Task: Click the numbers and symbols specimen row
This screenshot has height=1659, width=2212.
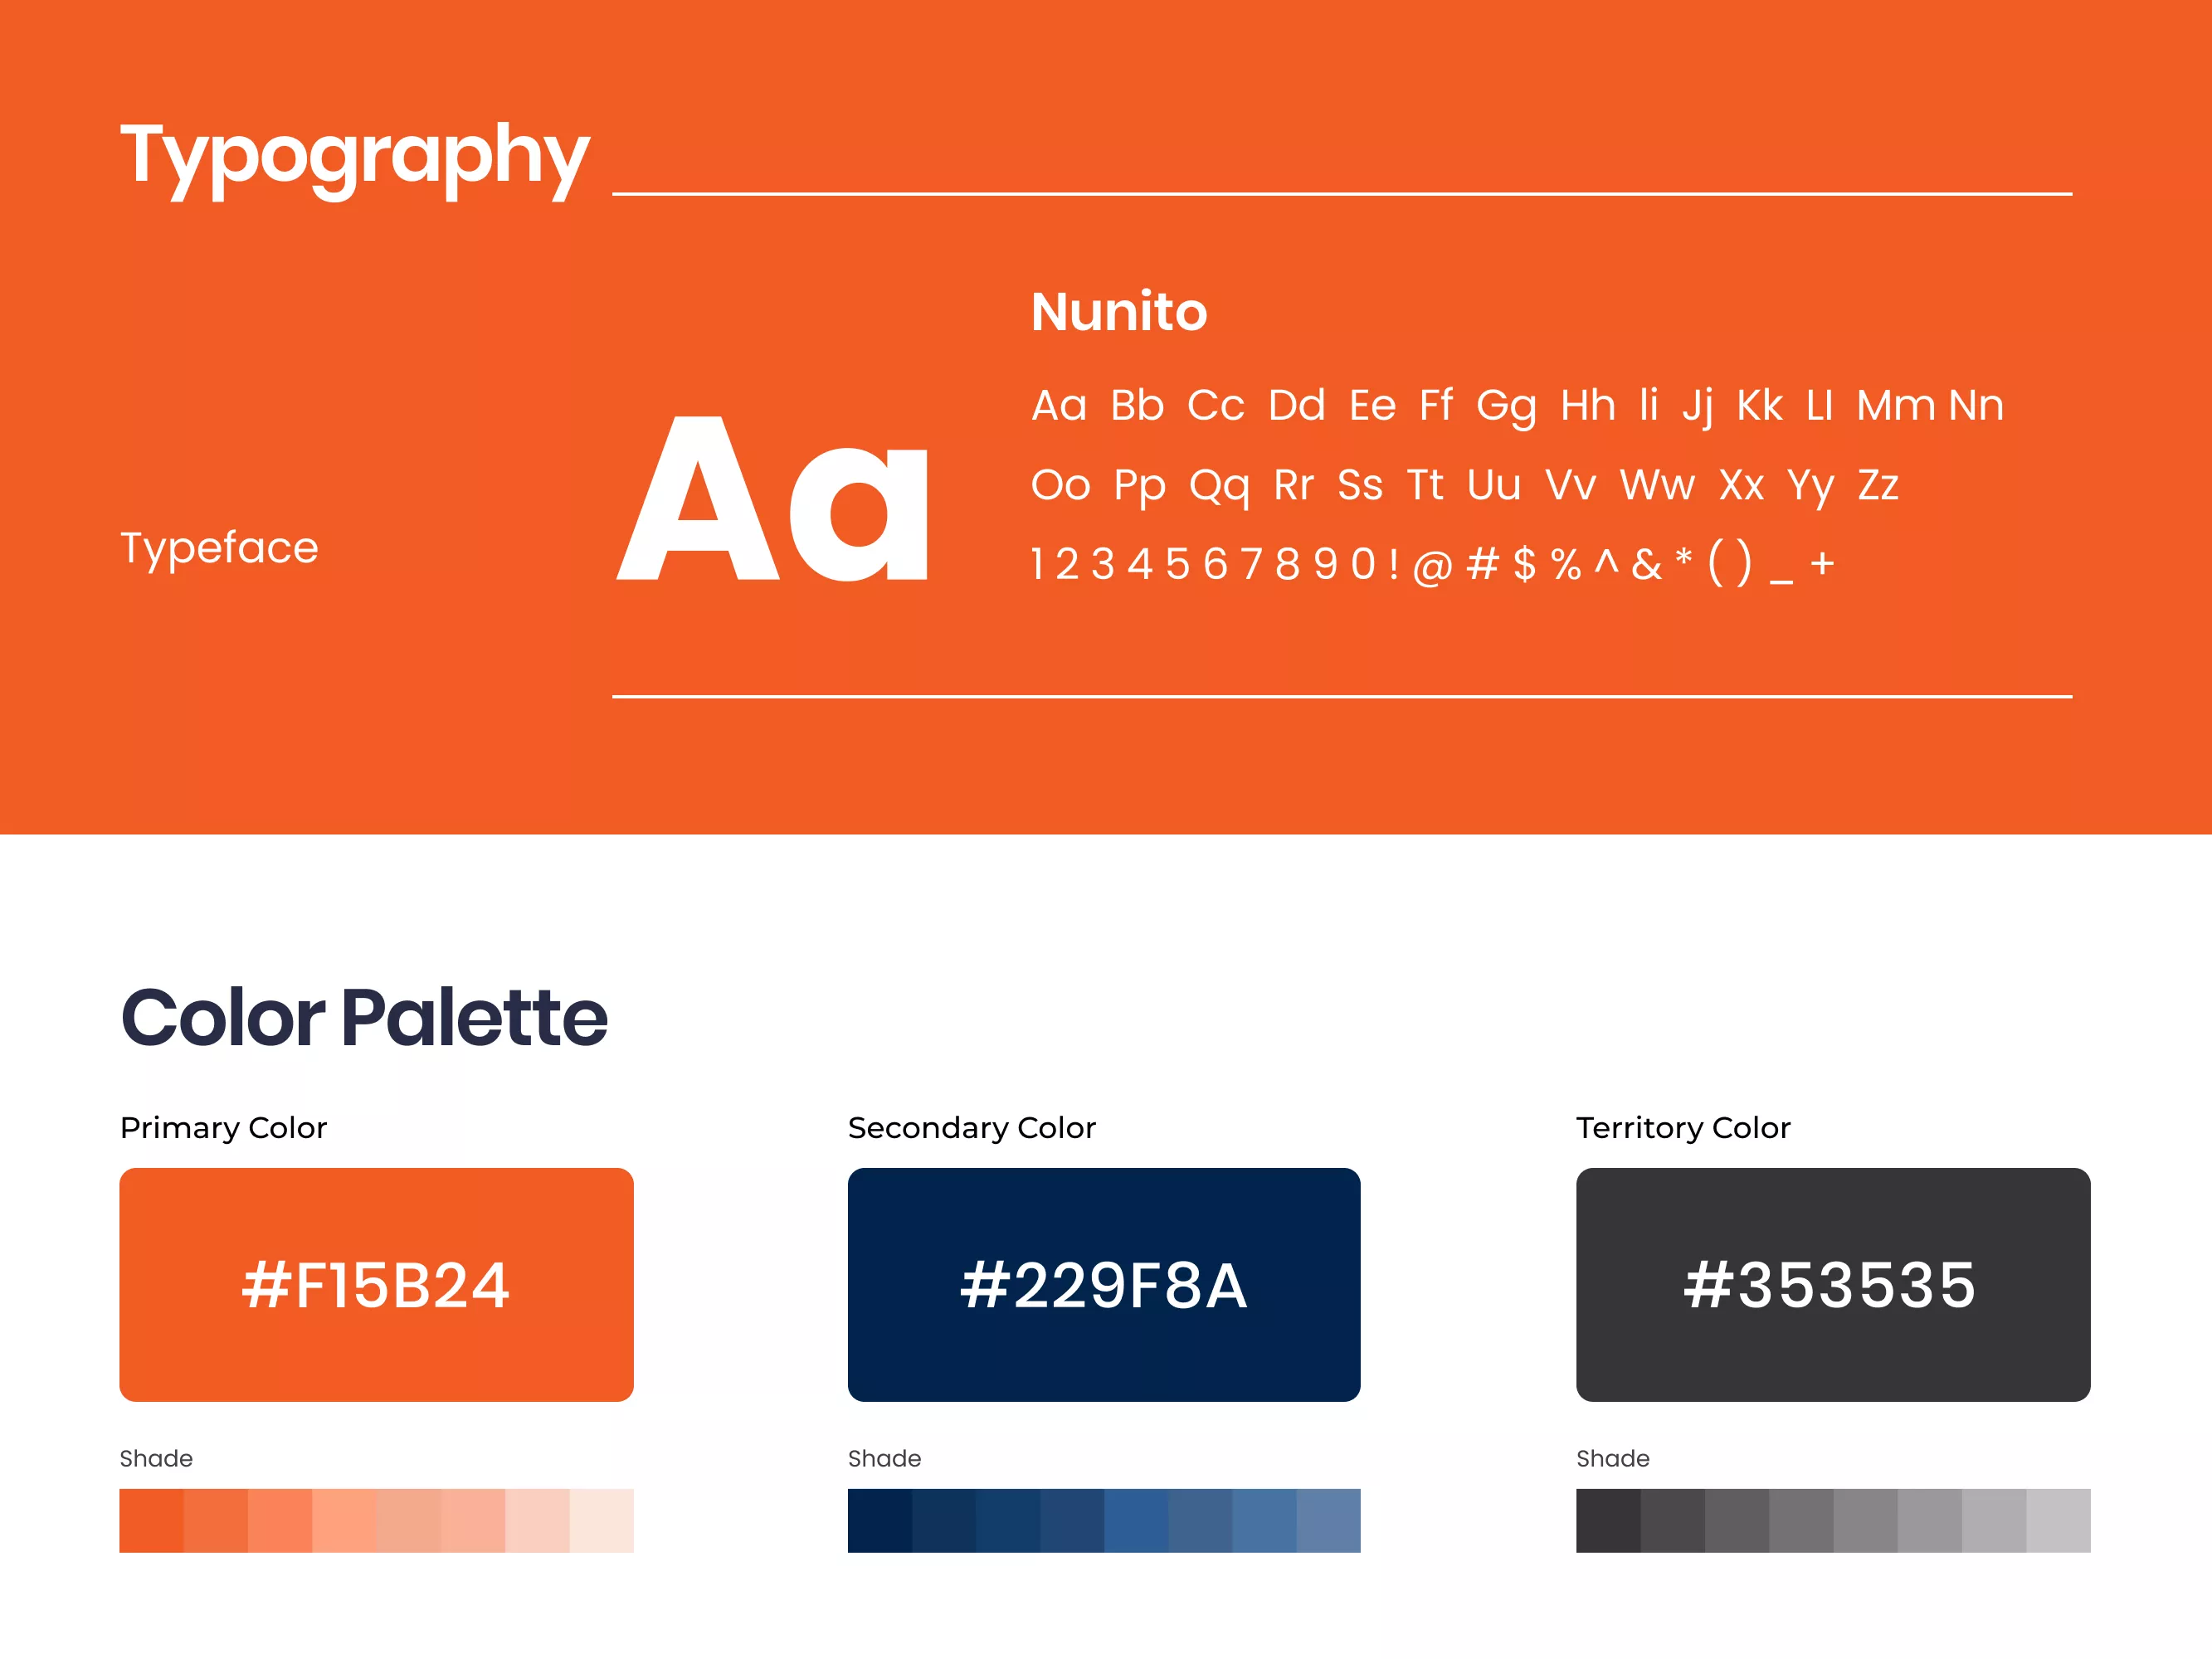Action: click(x=1432, y=564)
